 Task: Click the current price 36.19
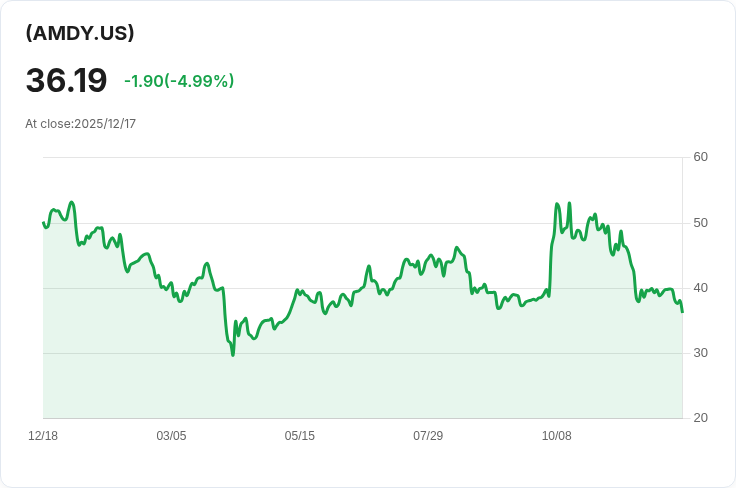(66, 80)
